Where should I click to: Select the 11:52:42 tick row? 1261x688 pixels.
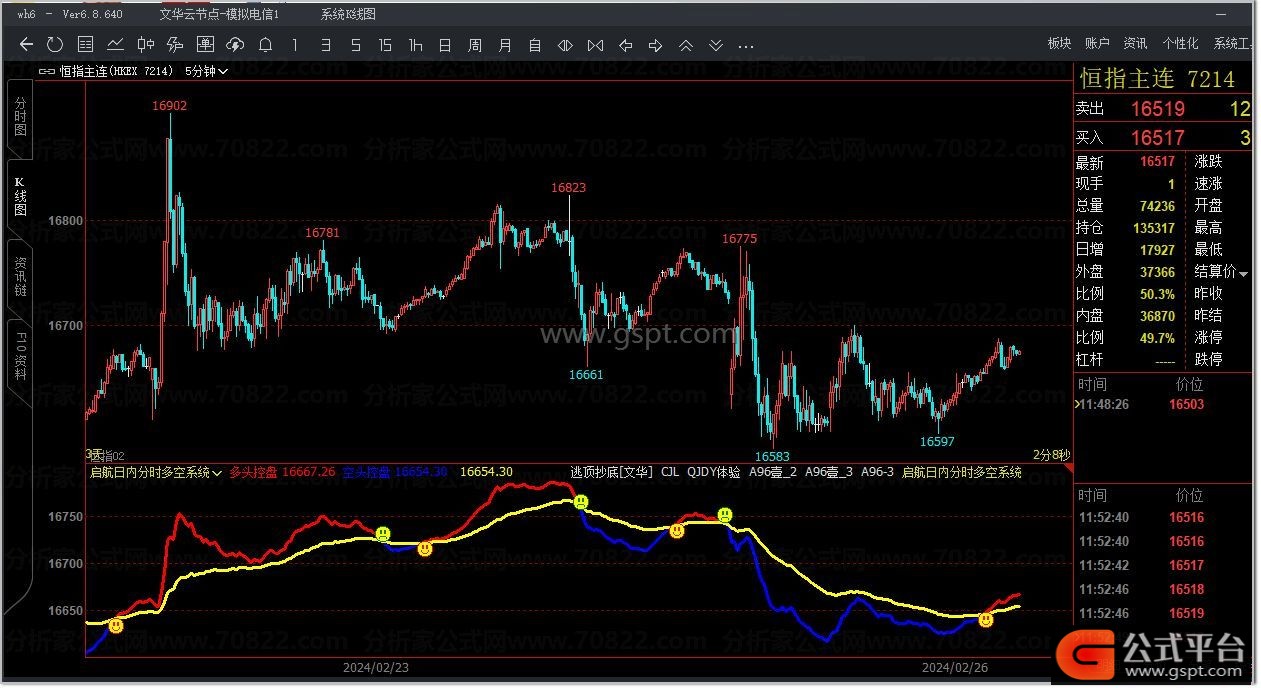pos(1163,566)
